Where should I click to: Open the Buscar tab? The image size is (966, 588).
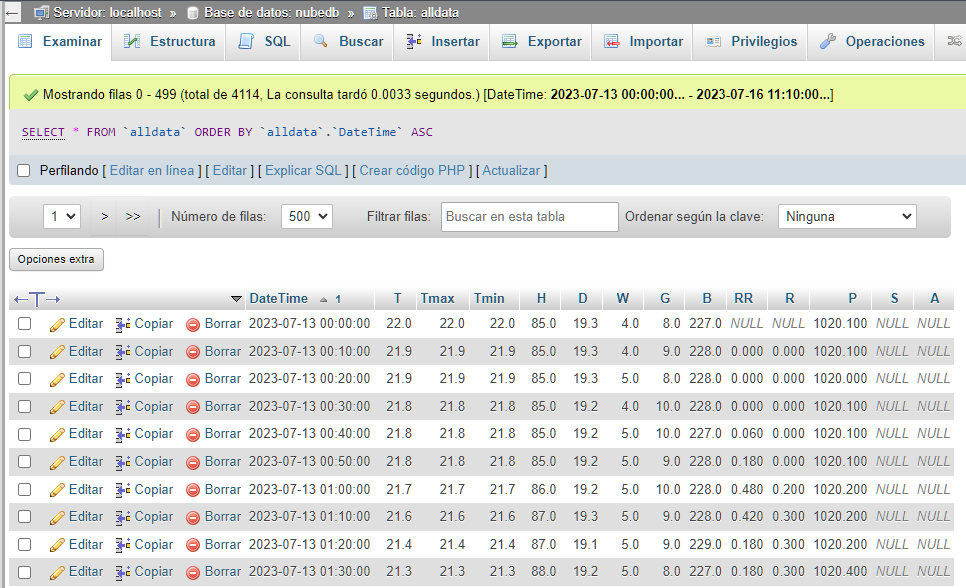click(x=348, y=41)
